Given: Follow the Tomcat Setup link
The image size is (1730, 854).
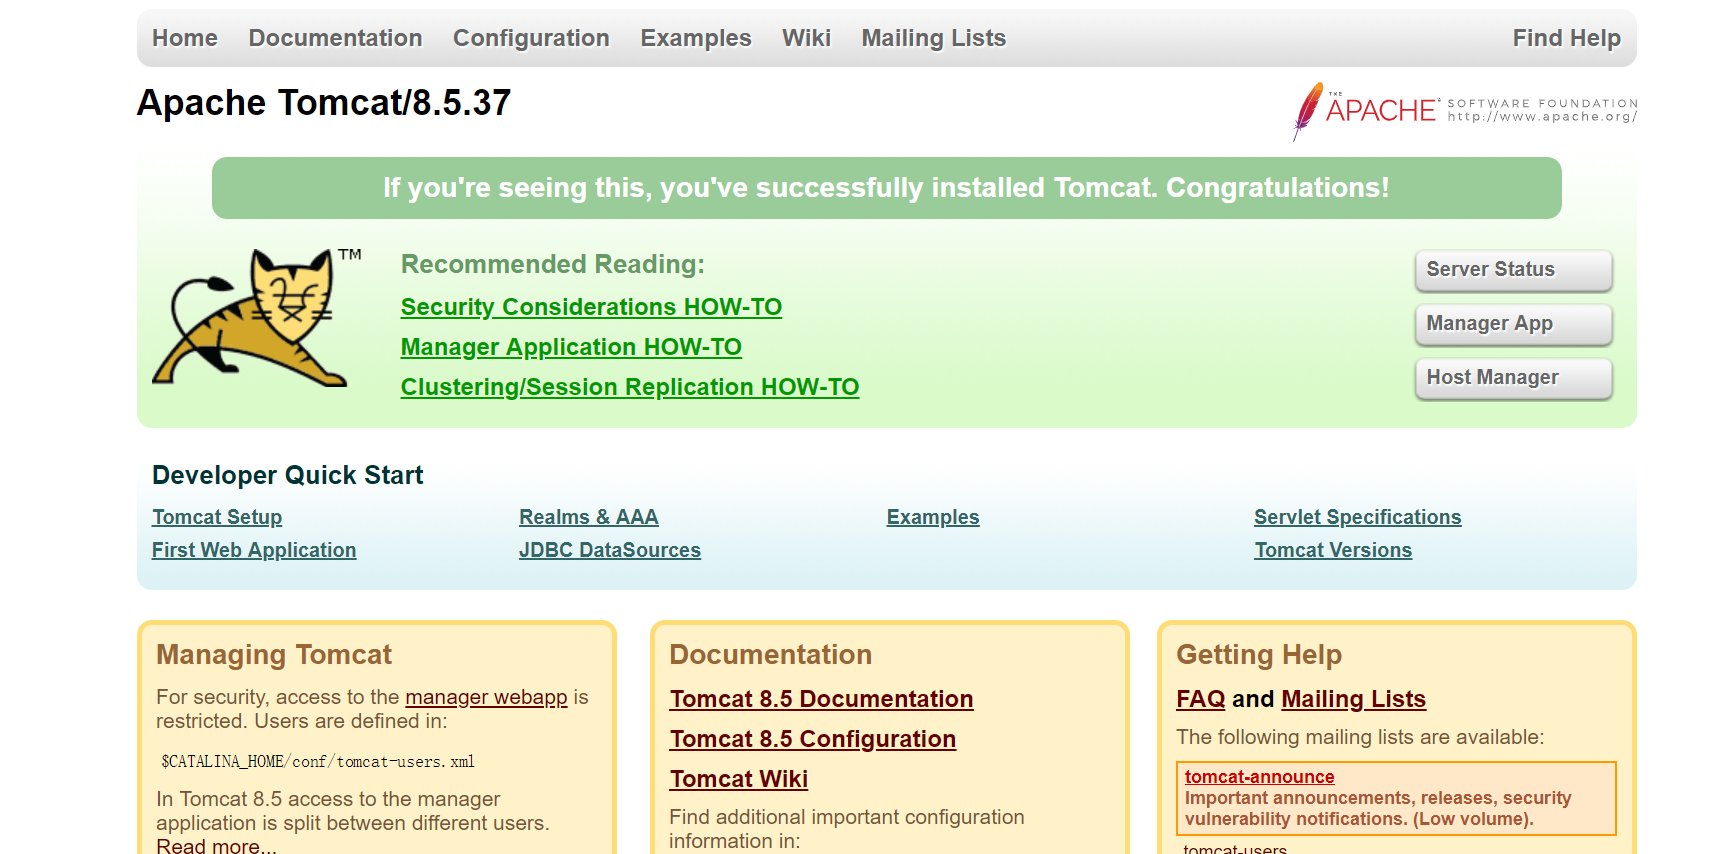Looking at the screenshot, I should (x=217, y=517).
